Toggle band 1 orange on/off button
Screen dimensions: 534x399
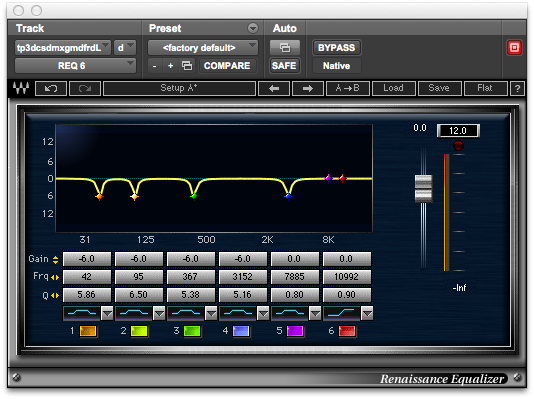pyautogui.click(x=88, y=331)
